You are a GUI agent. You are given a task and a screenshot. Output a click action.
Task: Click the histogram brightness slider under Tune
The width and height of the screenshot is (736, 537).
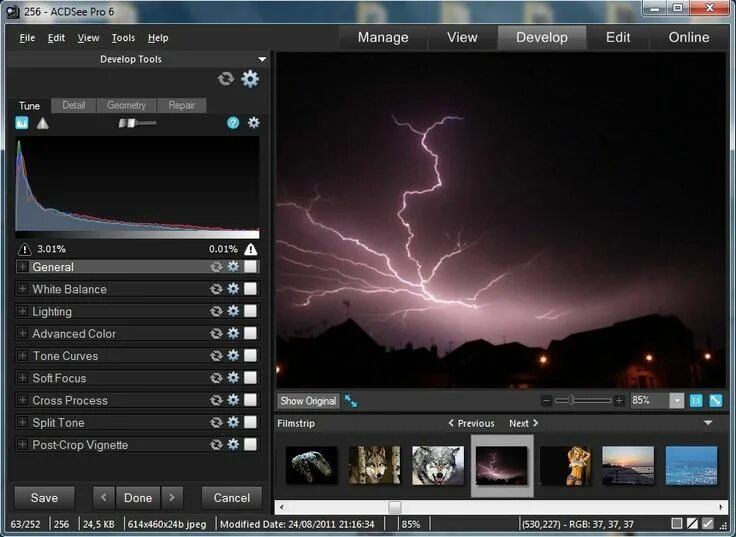tap(137, 123)
